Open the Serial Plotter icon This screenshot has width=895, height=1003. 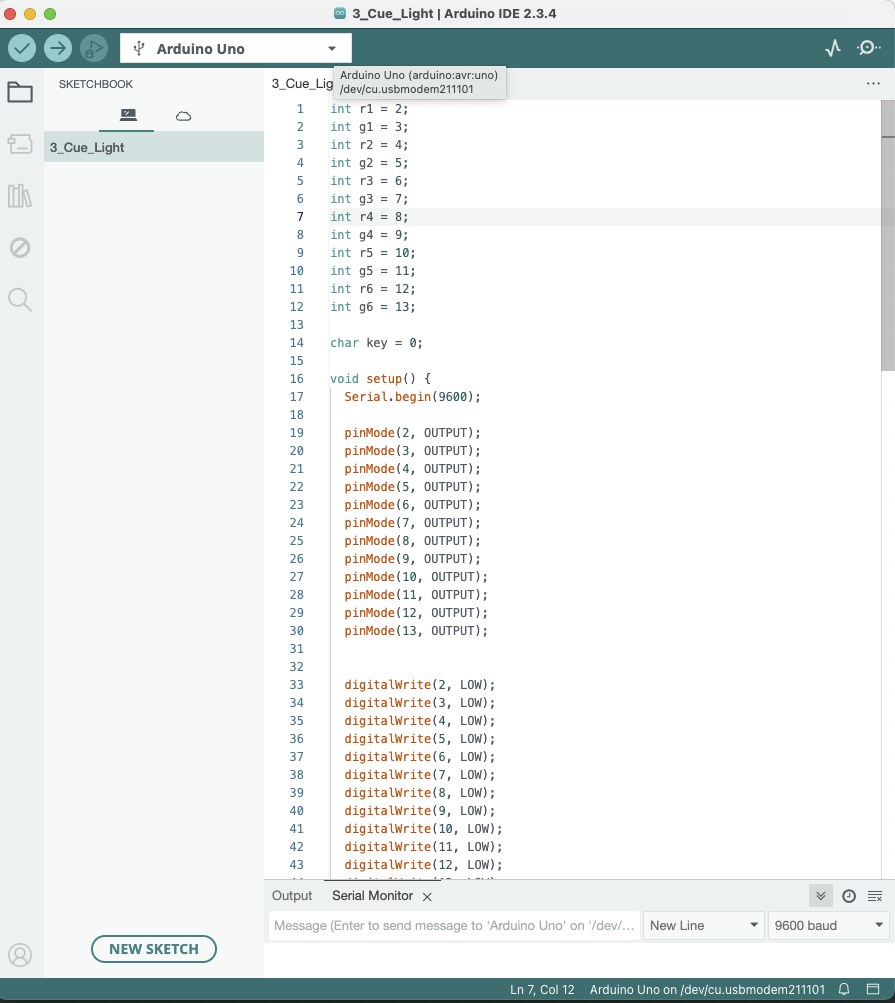832,47
